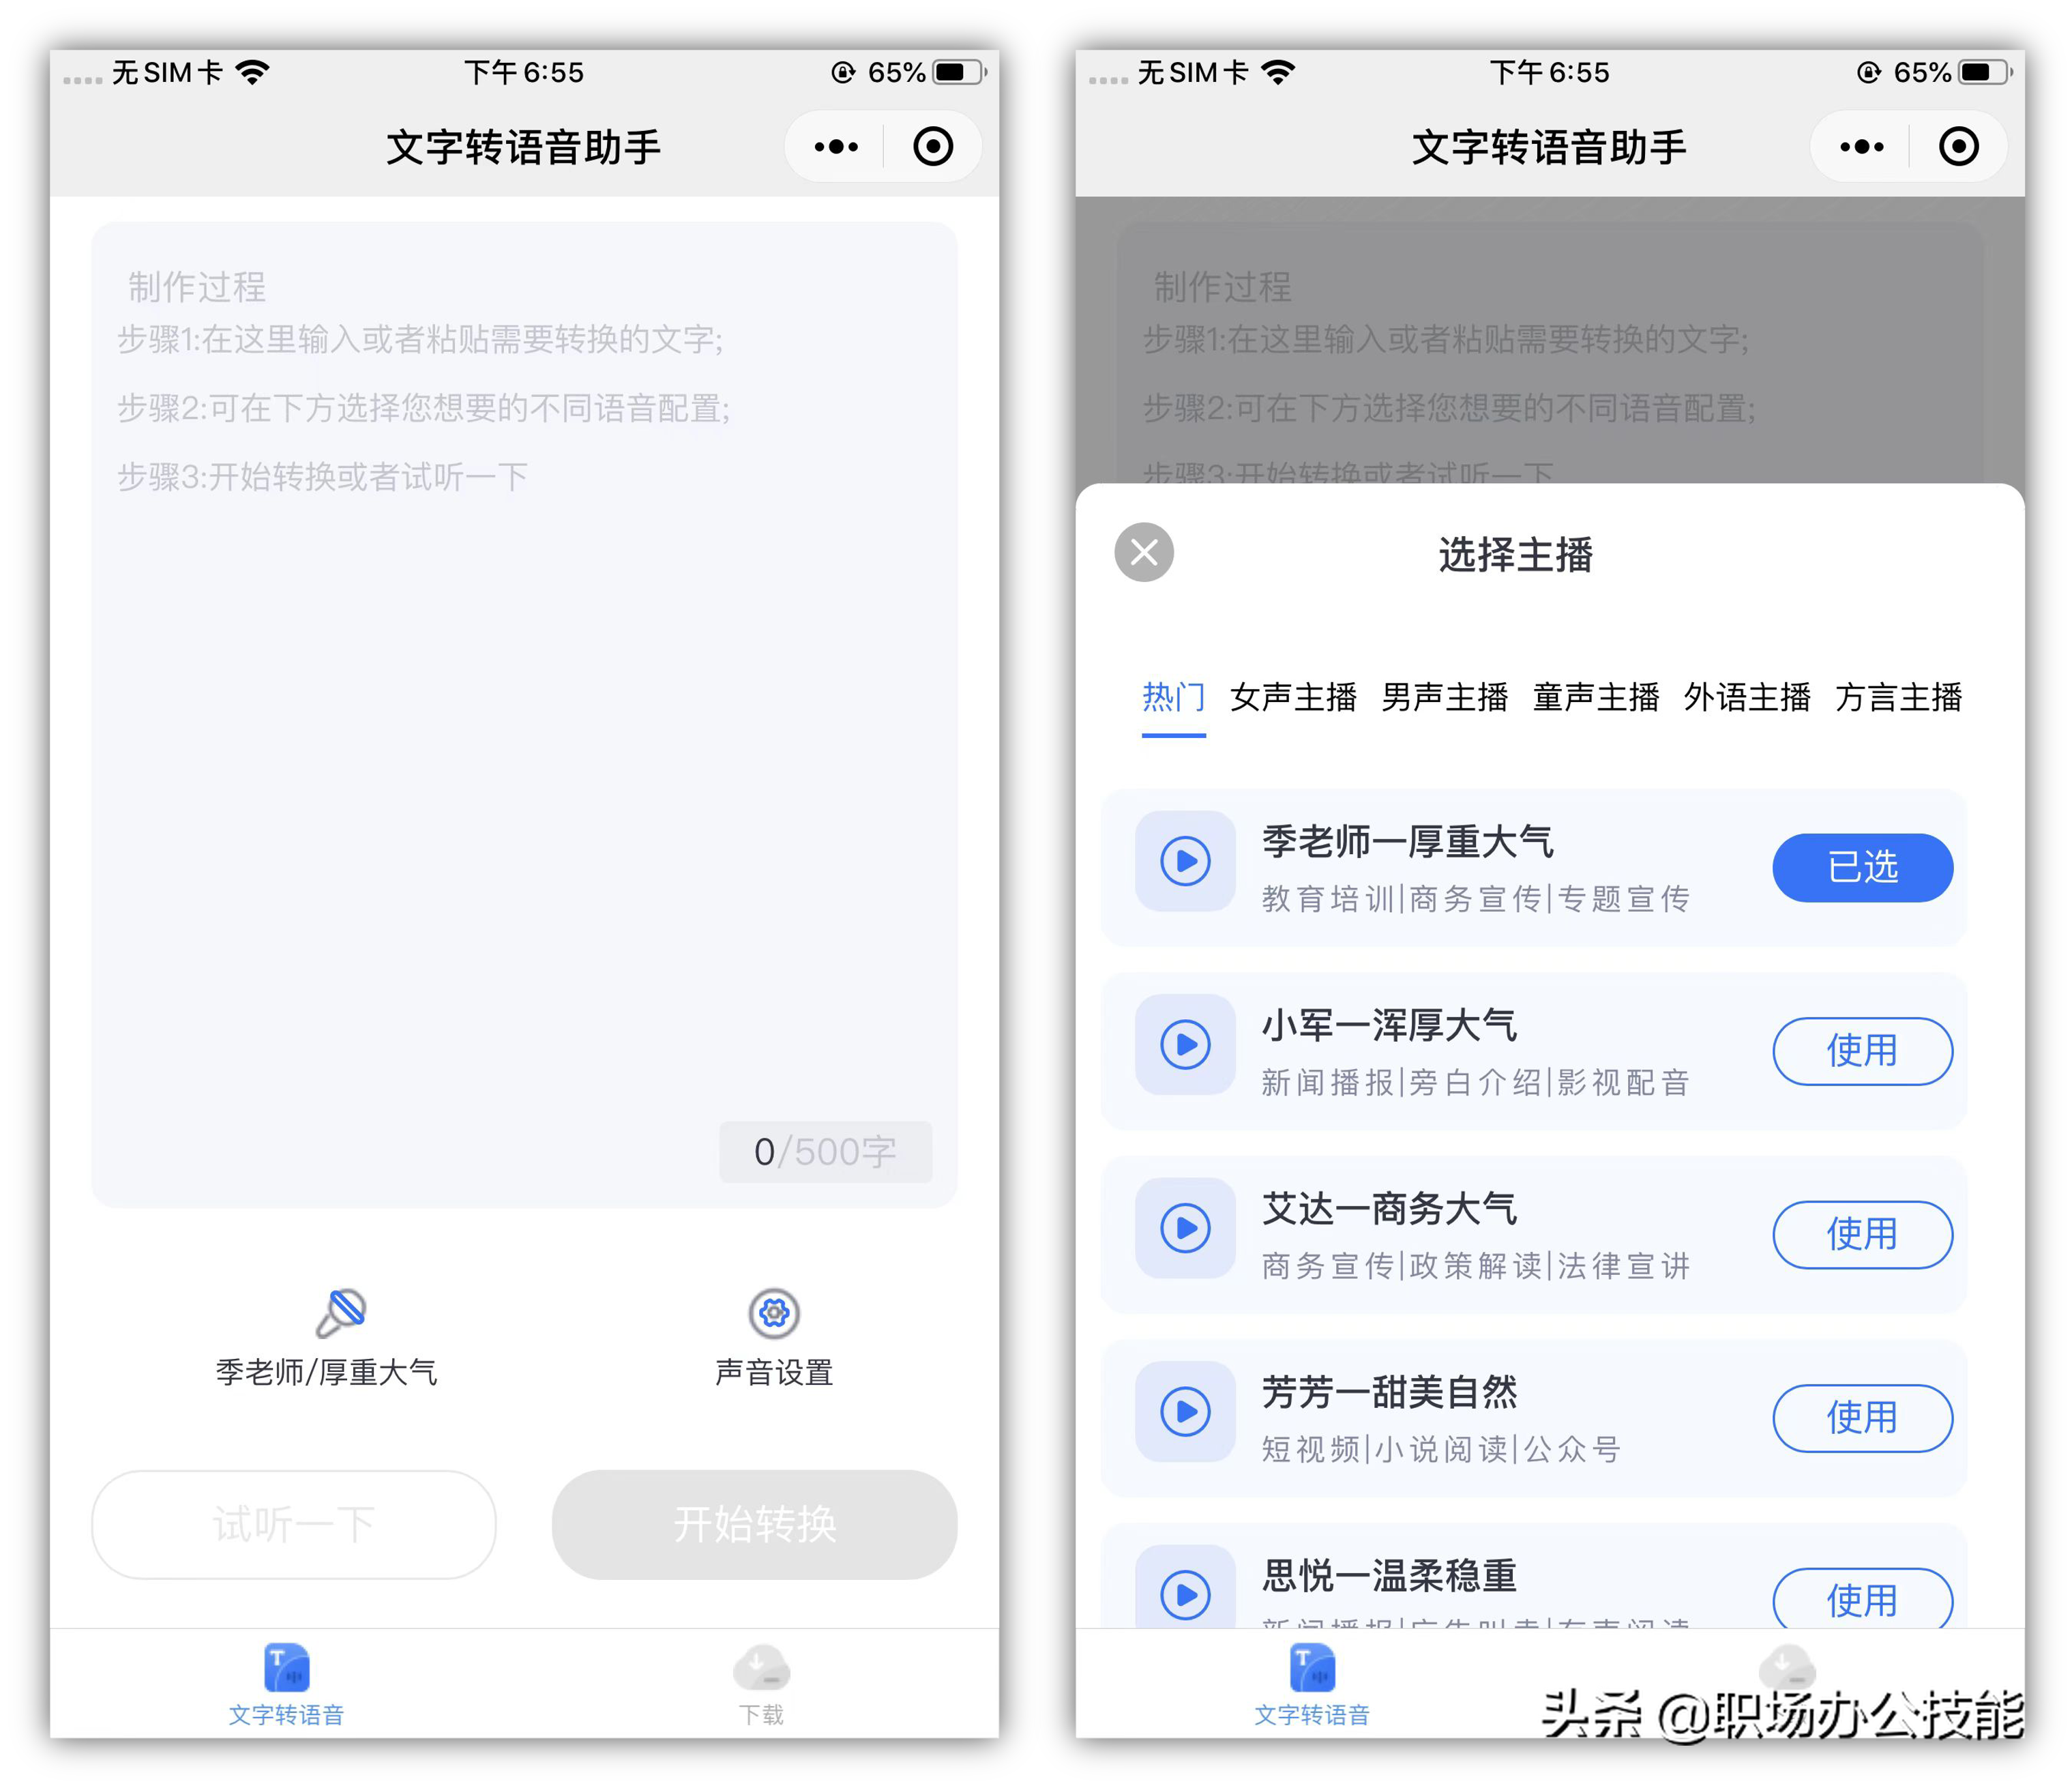Tap text input field to enter text
This screenshot has width=2072, height=1788.
coord(518,705)
